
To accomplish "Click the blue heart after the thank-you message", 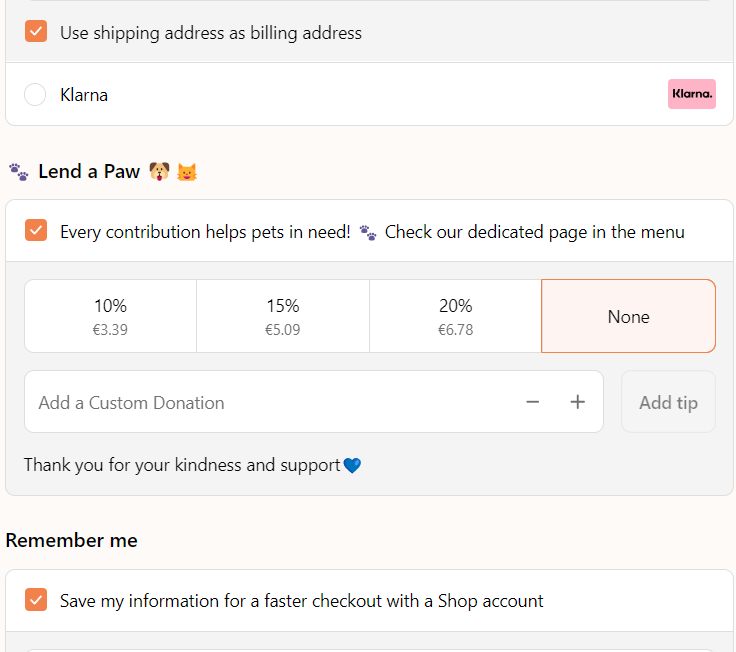I will click(352, 465).
